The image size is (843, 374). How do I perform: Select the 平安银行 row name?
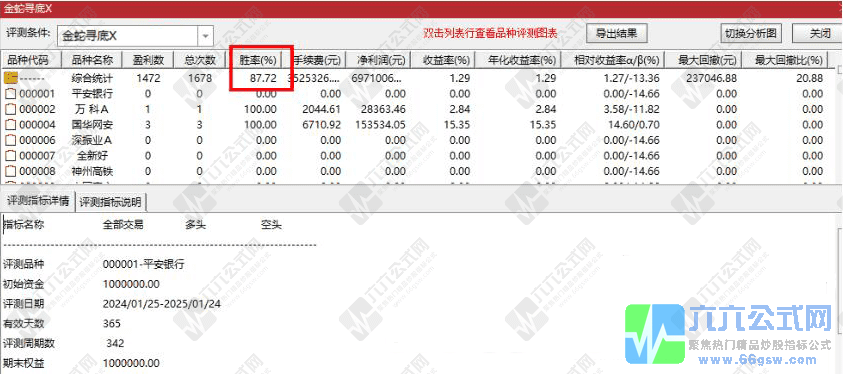[92, 94]
